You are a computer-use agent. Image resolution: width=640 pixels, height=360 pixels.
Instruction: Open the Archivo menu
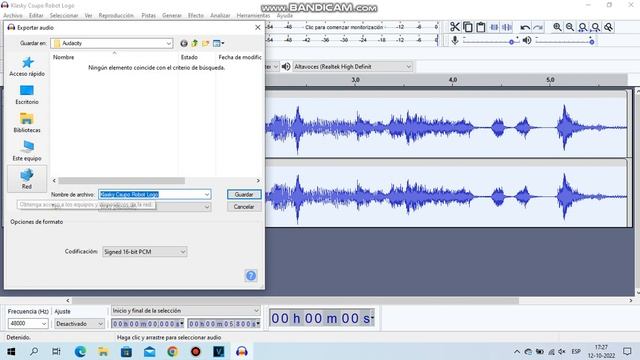click(13, 15)
